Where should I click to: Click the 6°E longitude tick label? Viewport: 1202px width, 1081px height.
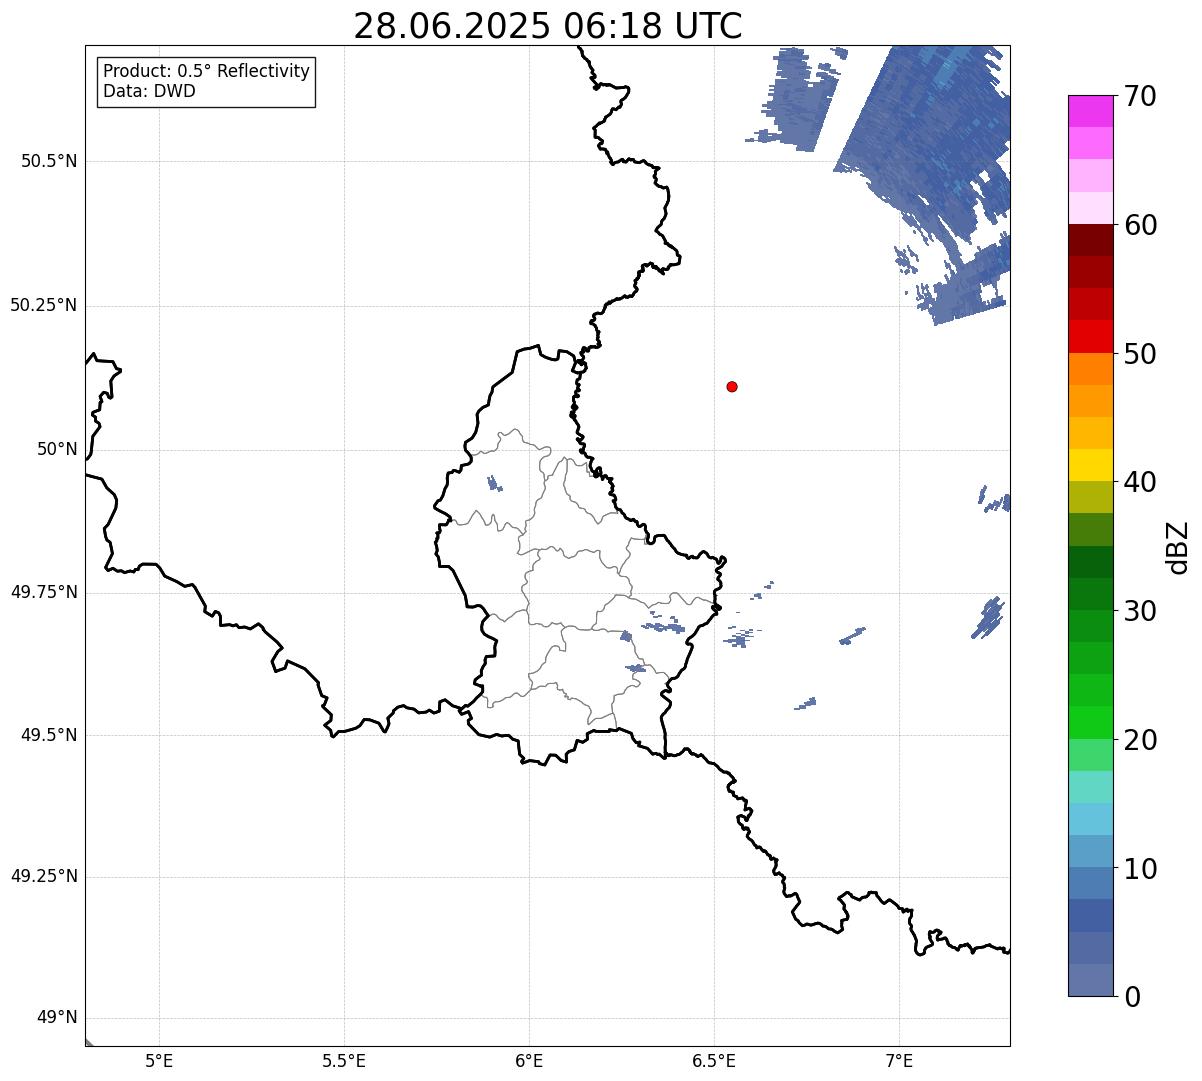(x=529, y=1060)
